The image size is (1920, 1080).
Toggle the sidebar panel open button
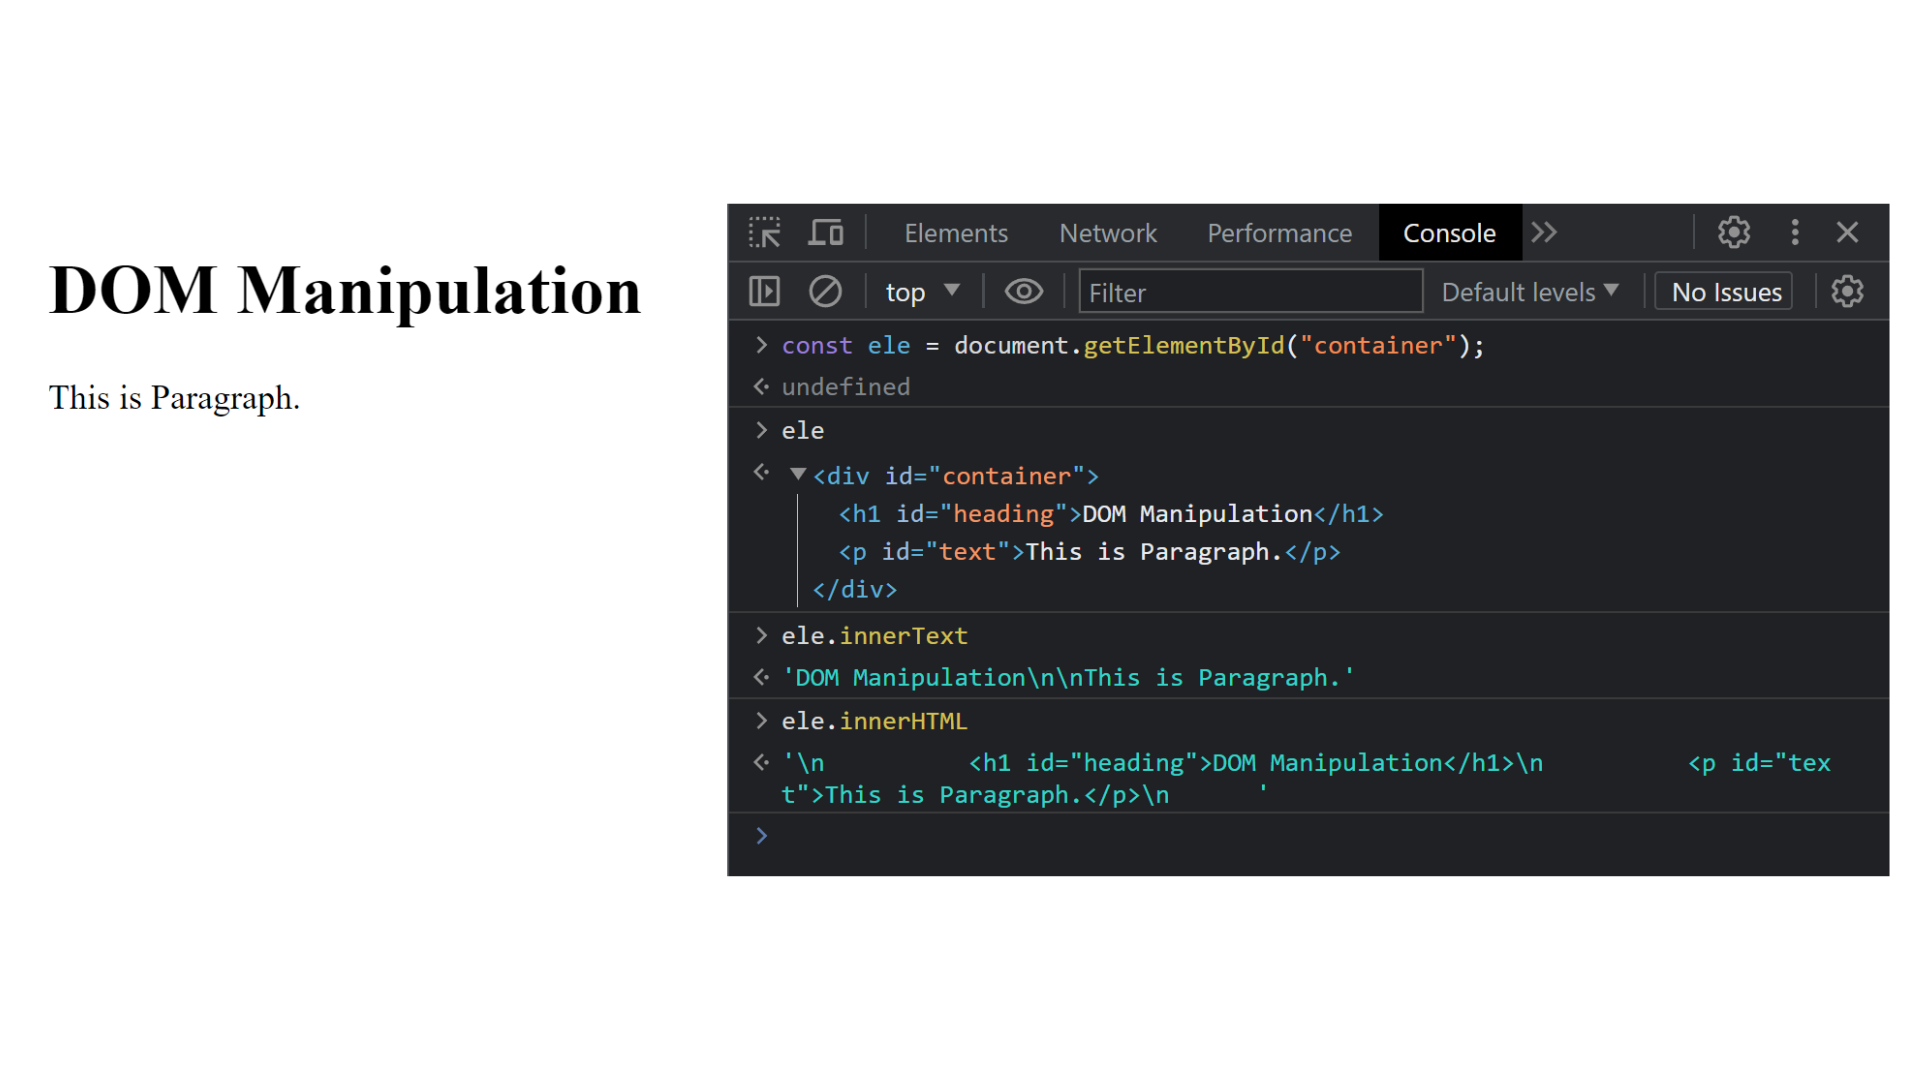[766, 291]
